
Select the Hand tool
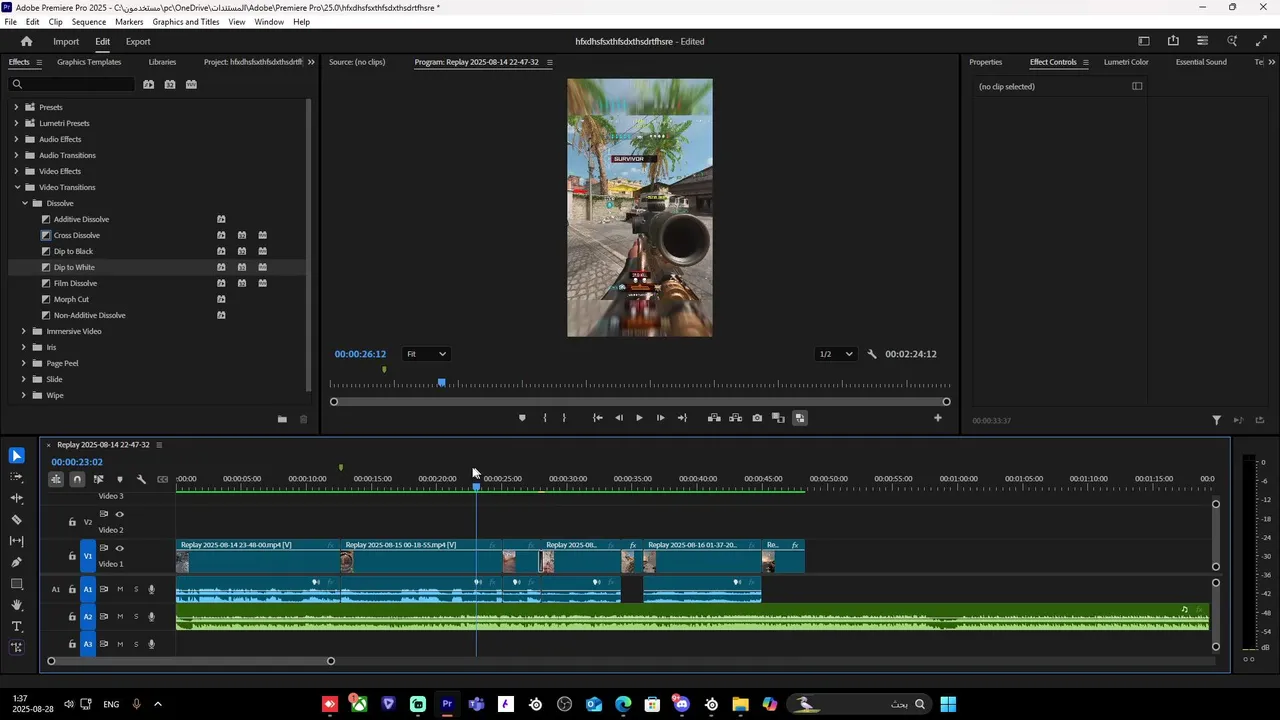(17, 605)
